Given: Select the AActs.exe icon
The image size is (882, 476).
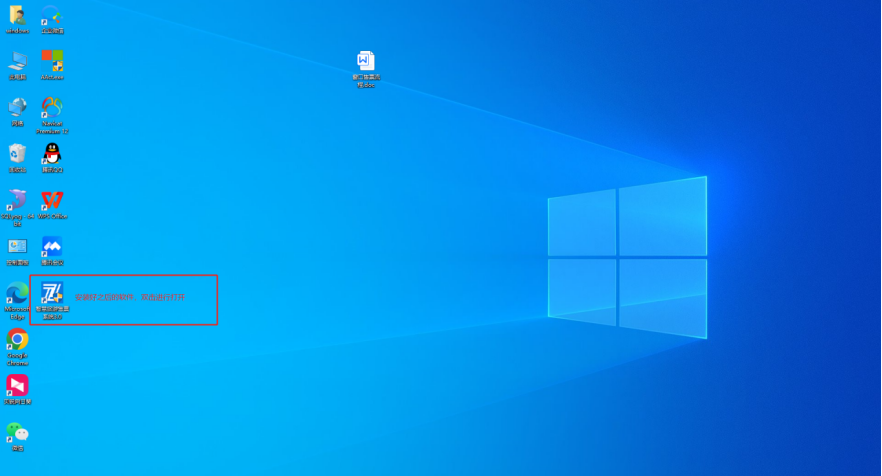Looking at the screenshot, I should click(52, 62).
